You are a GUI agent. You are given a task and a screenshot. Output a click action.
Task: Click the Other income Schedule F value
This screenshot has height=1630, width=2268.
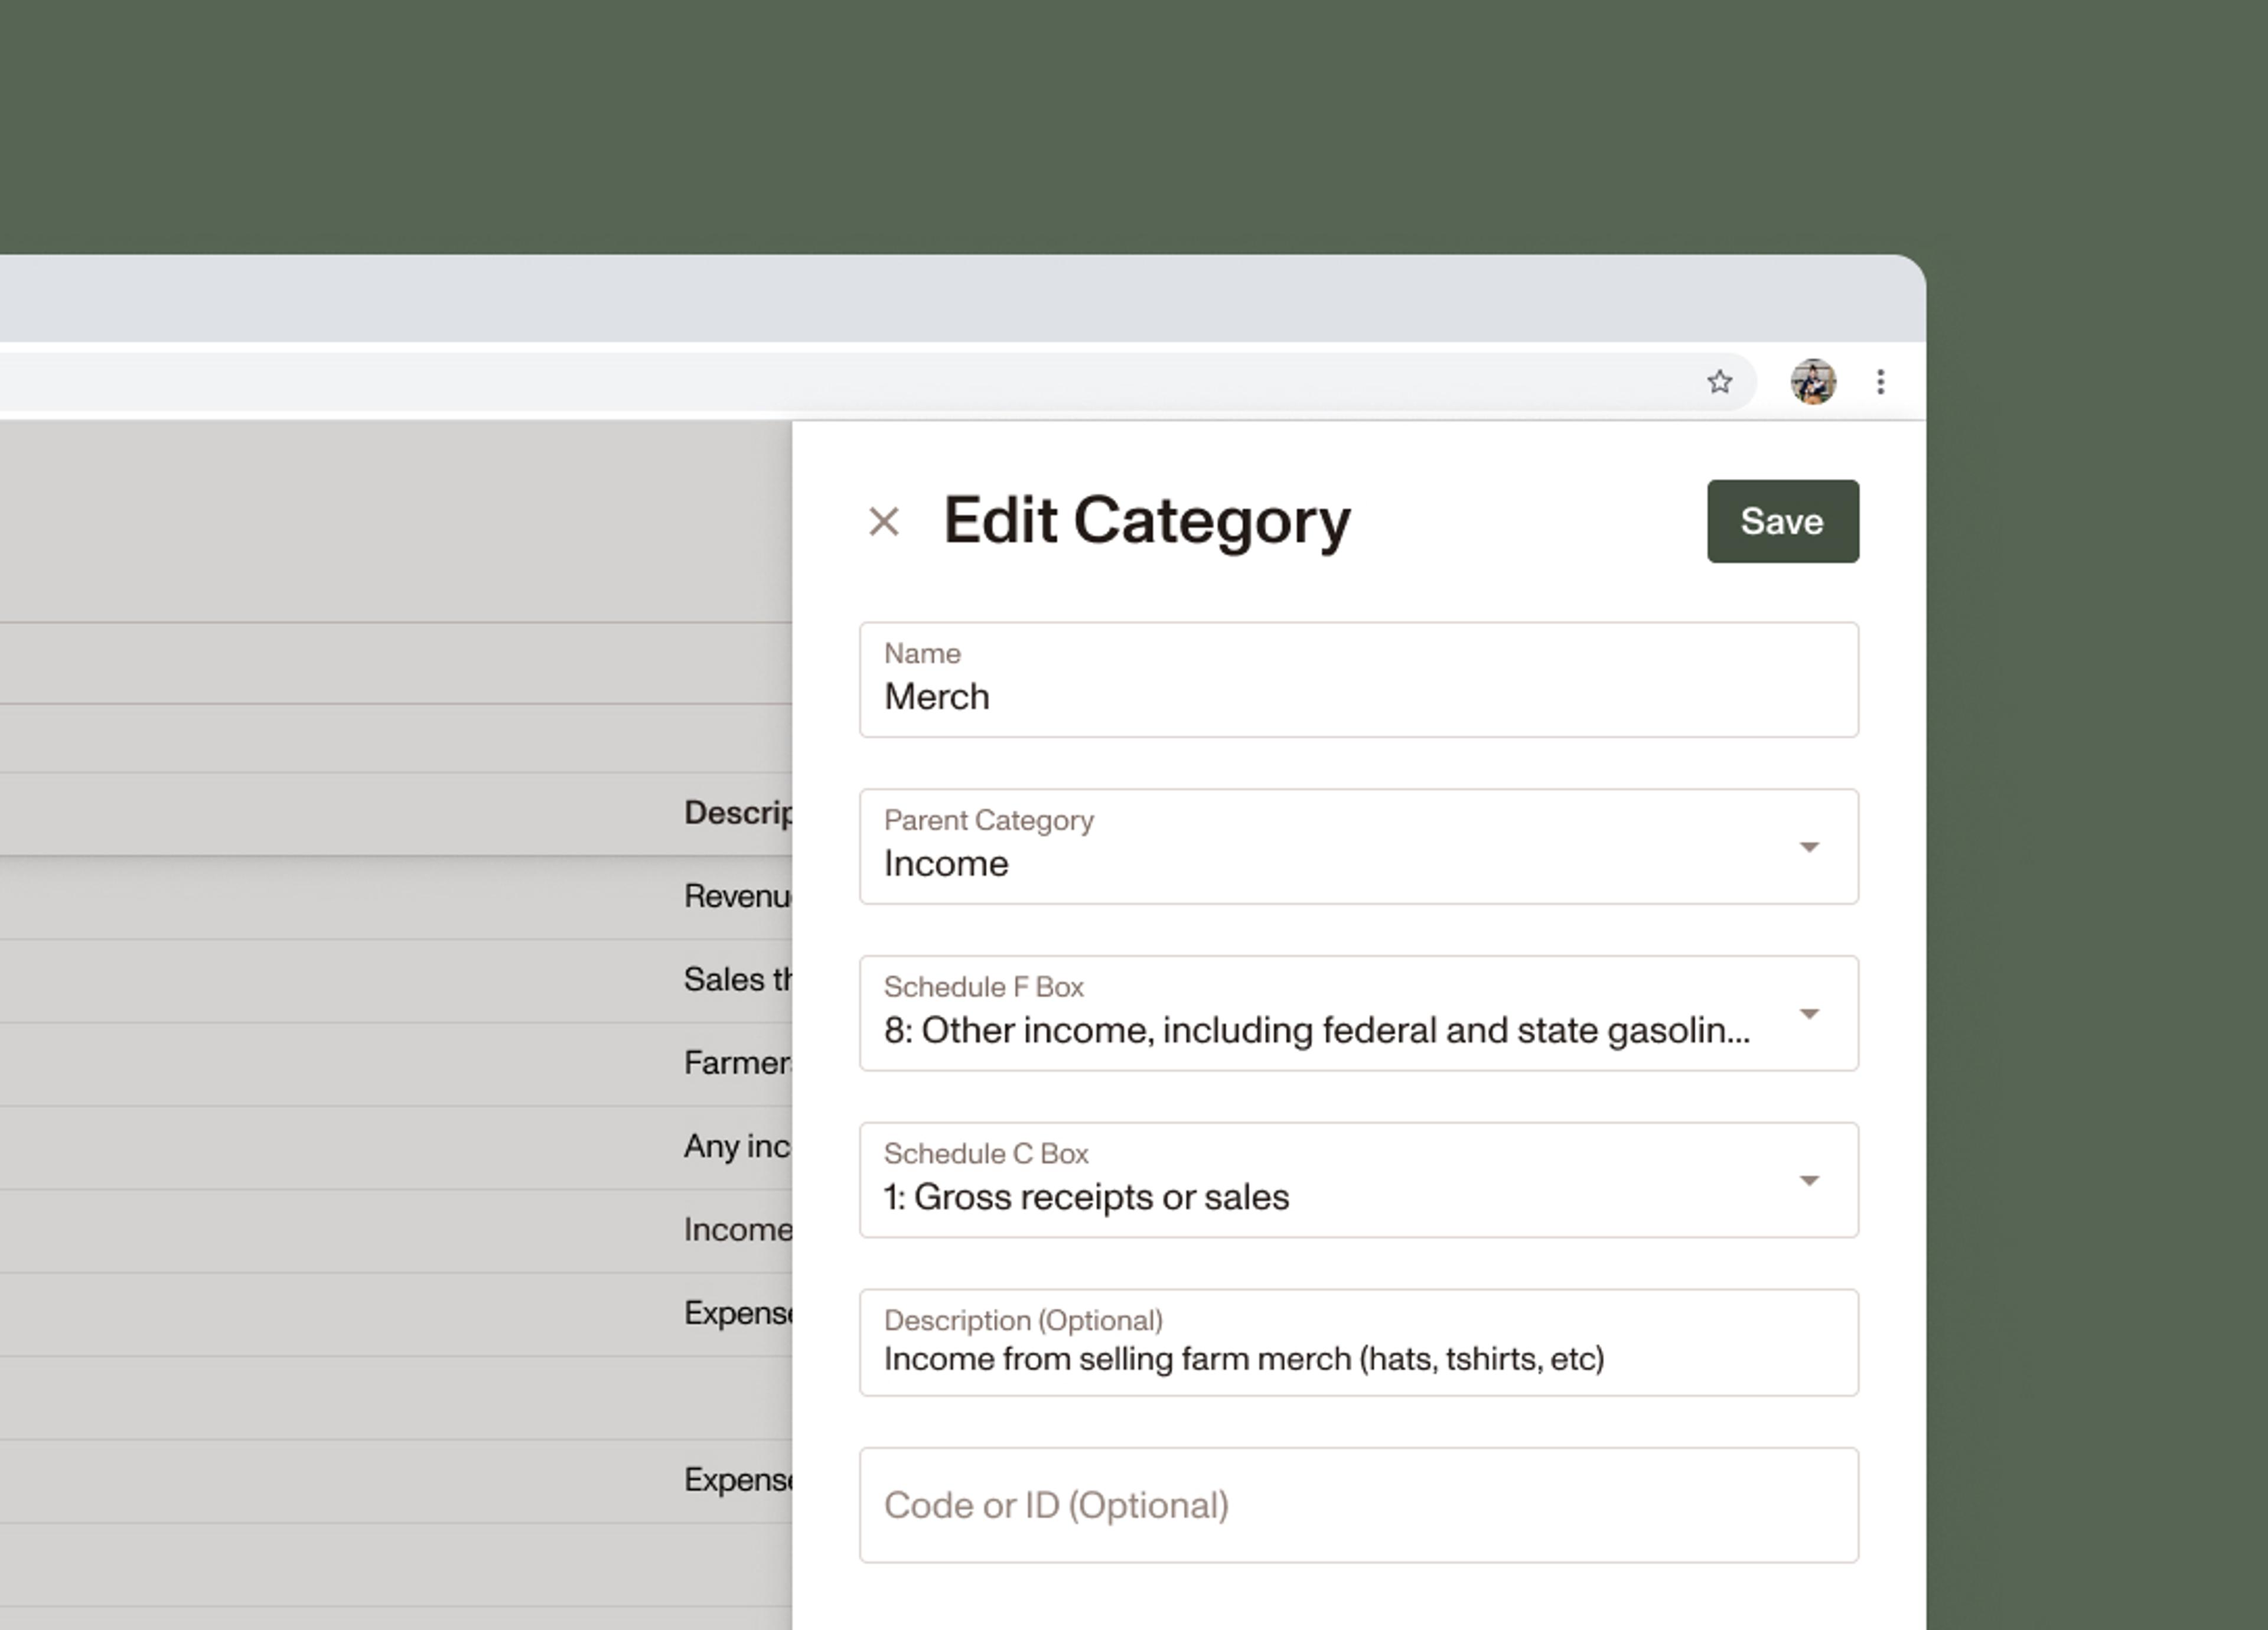coord(1316,1031)
